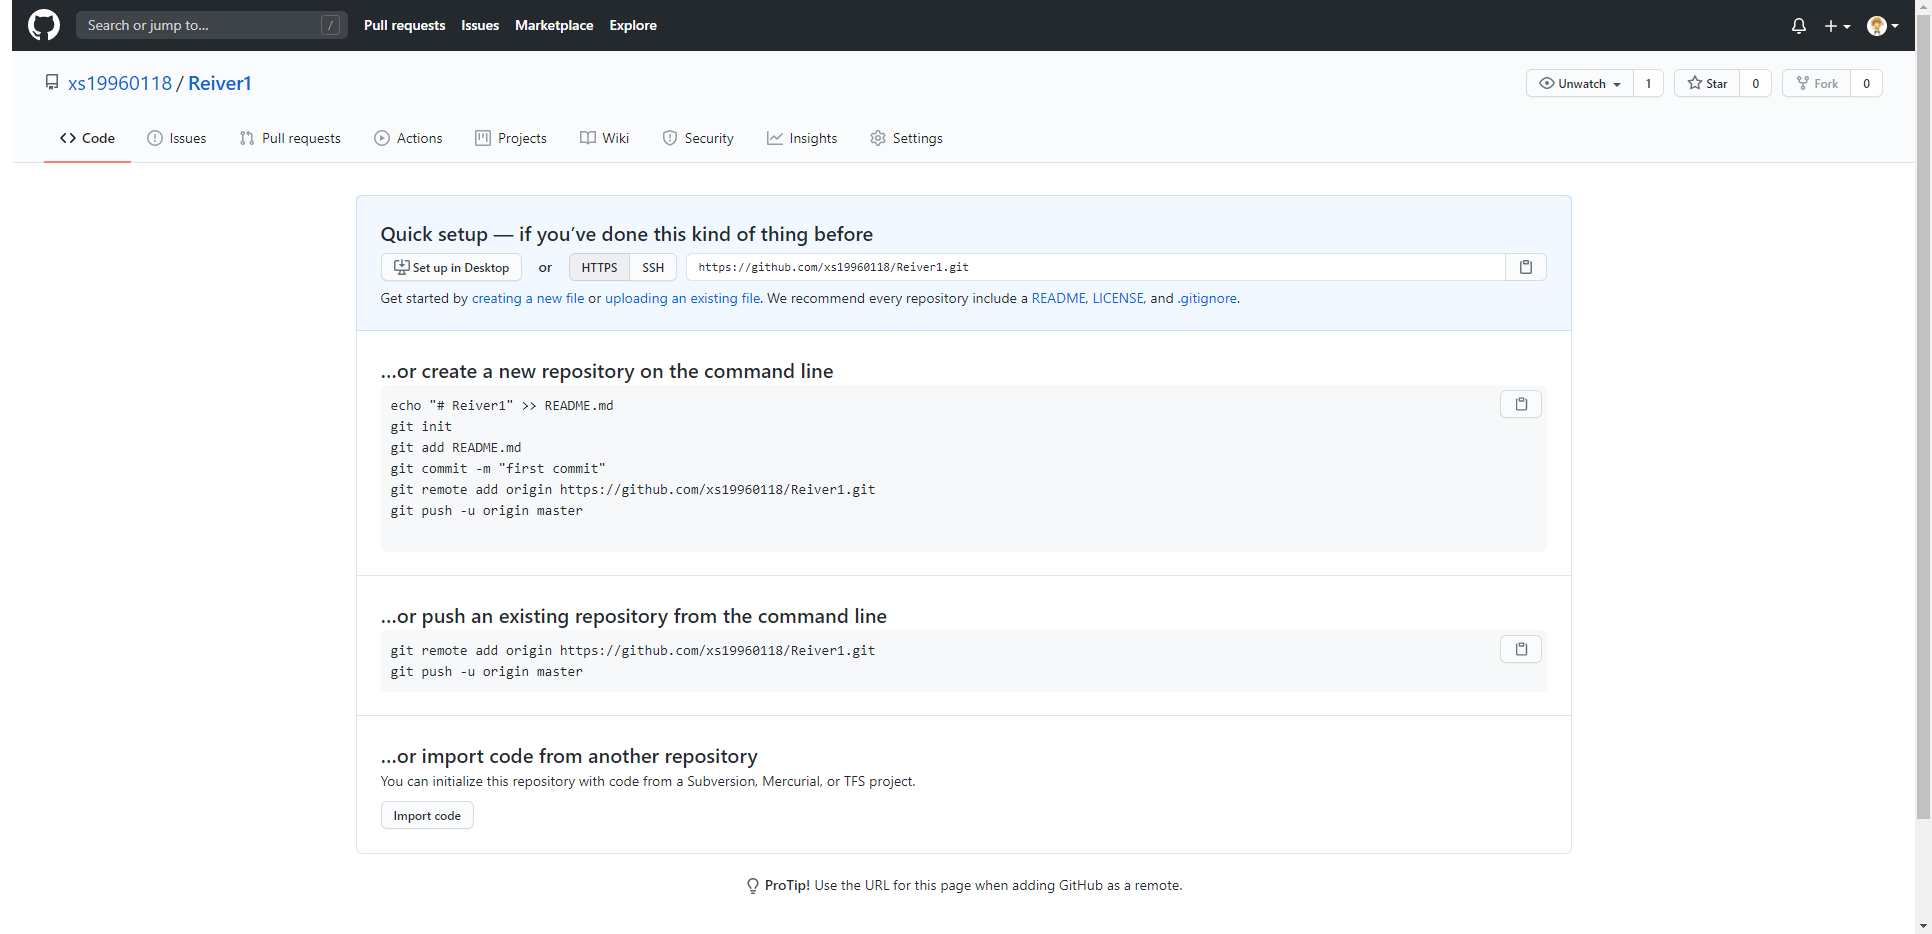1932x934 pixels.
Task: Open the stargazers count next to Star
Action: tap(1756, 83)
